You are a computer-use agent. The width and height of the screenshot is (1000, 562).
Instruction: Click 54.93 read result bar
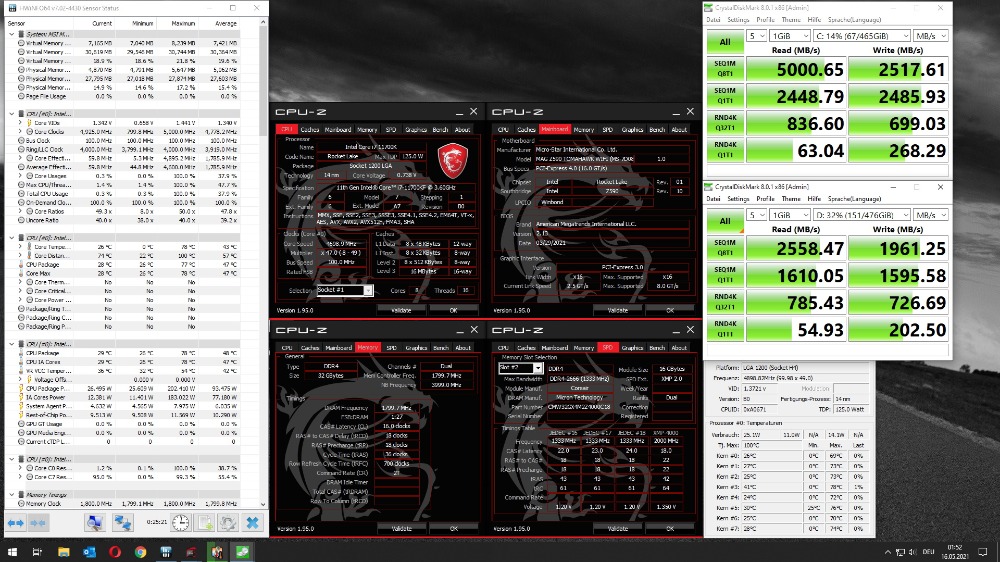[x=796, y=329]
